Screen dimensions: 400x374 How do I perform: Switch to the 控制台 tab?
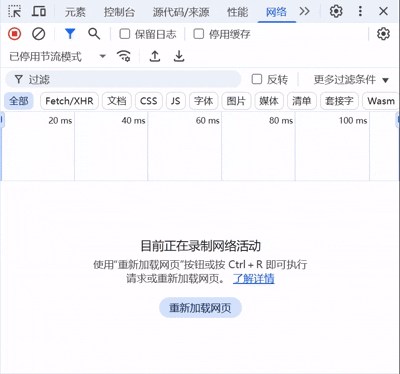(119, 12)
